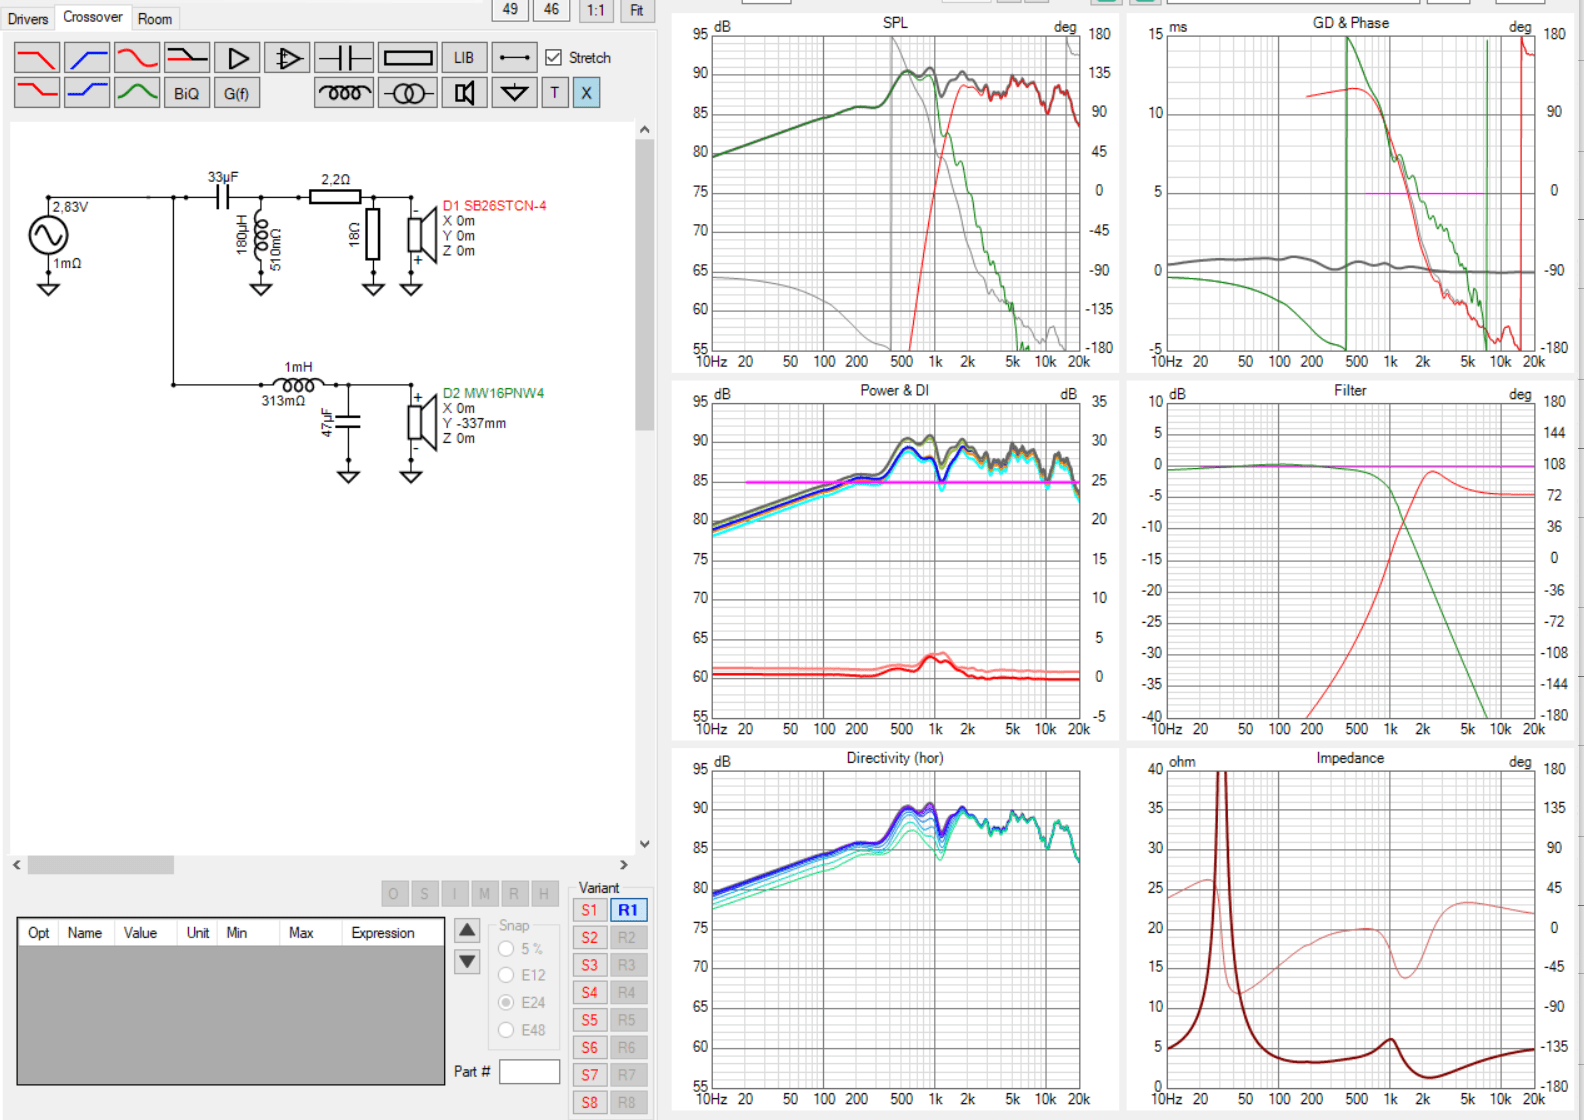Select variant R1
This screenshot has height=1120, width=1584.
(x=628, y=910)
